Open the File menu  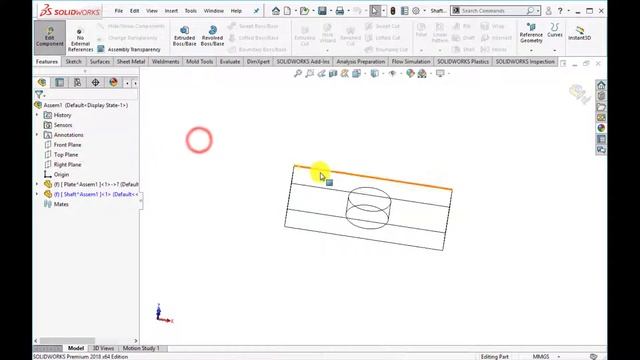coord(118,11)
